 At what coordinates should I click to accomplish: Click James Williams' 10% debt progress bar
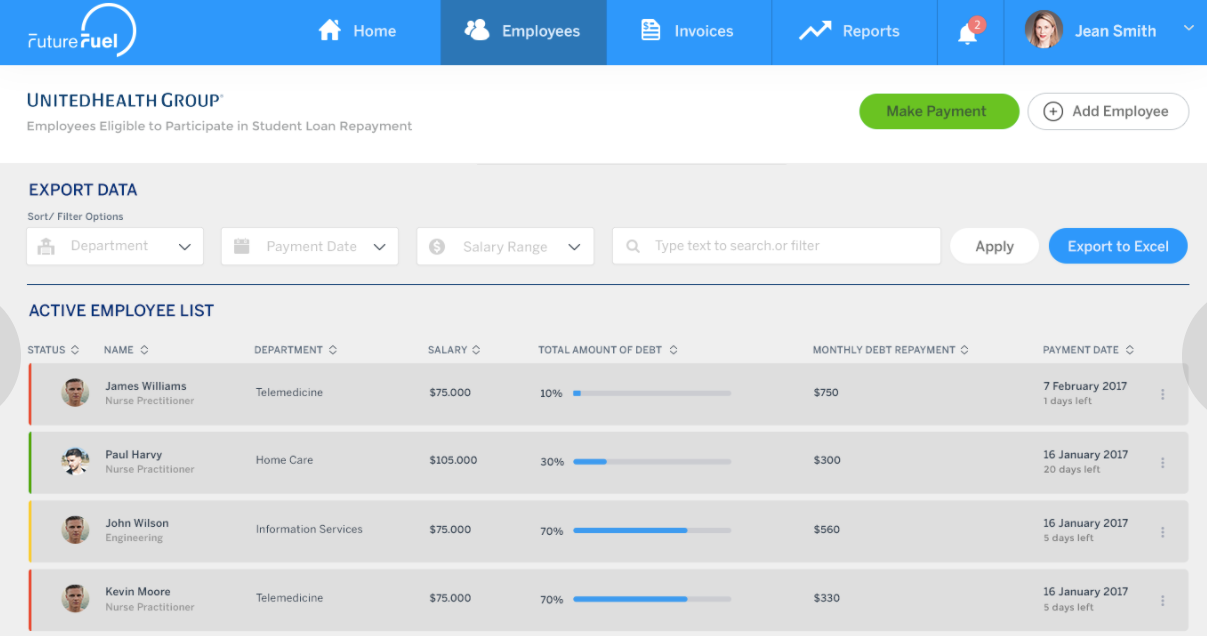[652, 393]
